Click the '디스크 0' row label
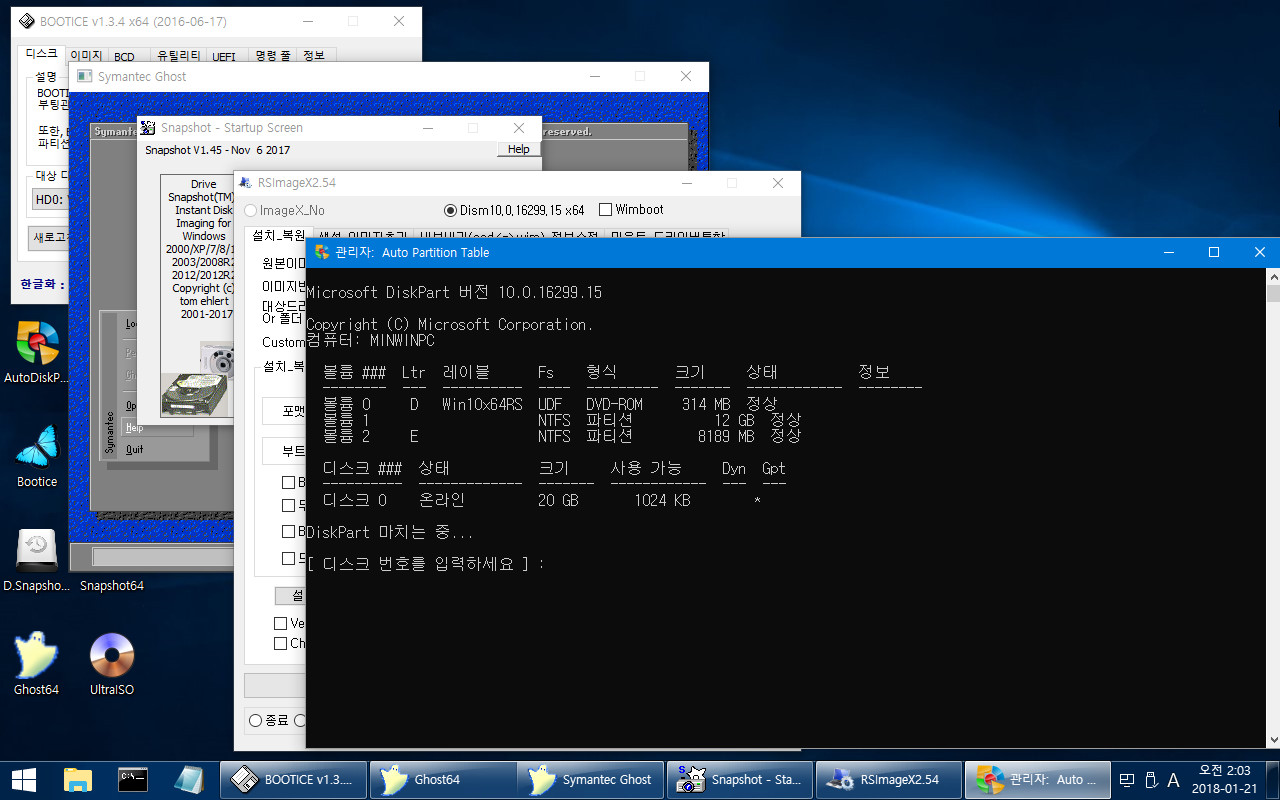Image resolution: width=1280 pixels, height=800 pixels. click(355, 500)
